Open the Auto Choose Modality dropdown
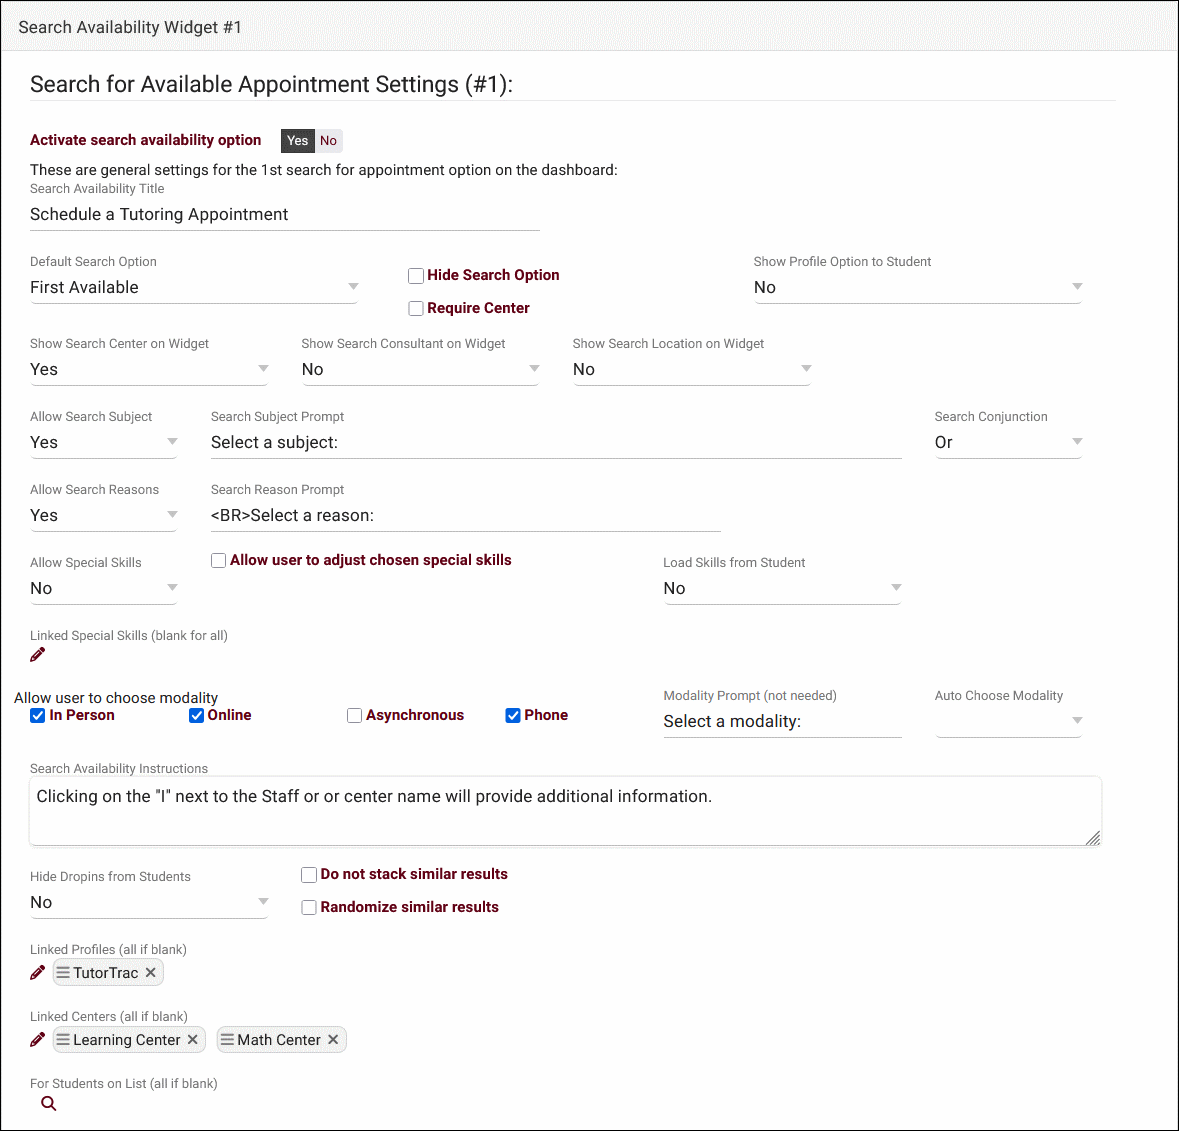Viewport: 1179px width, 1131px height. pyautogui.click(x=1008, y=721)
